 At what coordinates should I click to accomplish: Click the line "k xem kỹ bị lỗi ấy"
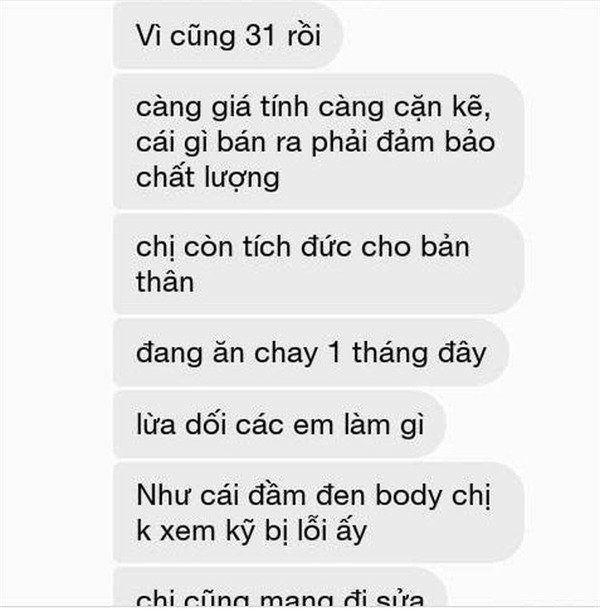point(252,531)
